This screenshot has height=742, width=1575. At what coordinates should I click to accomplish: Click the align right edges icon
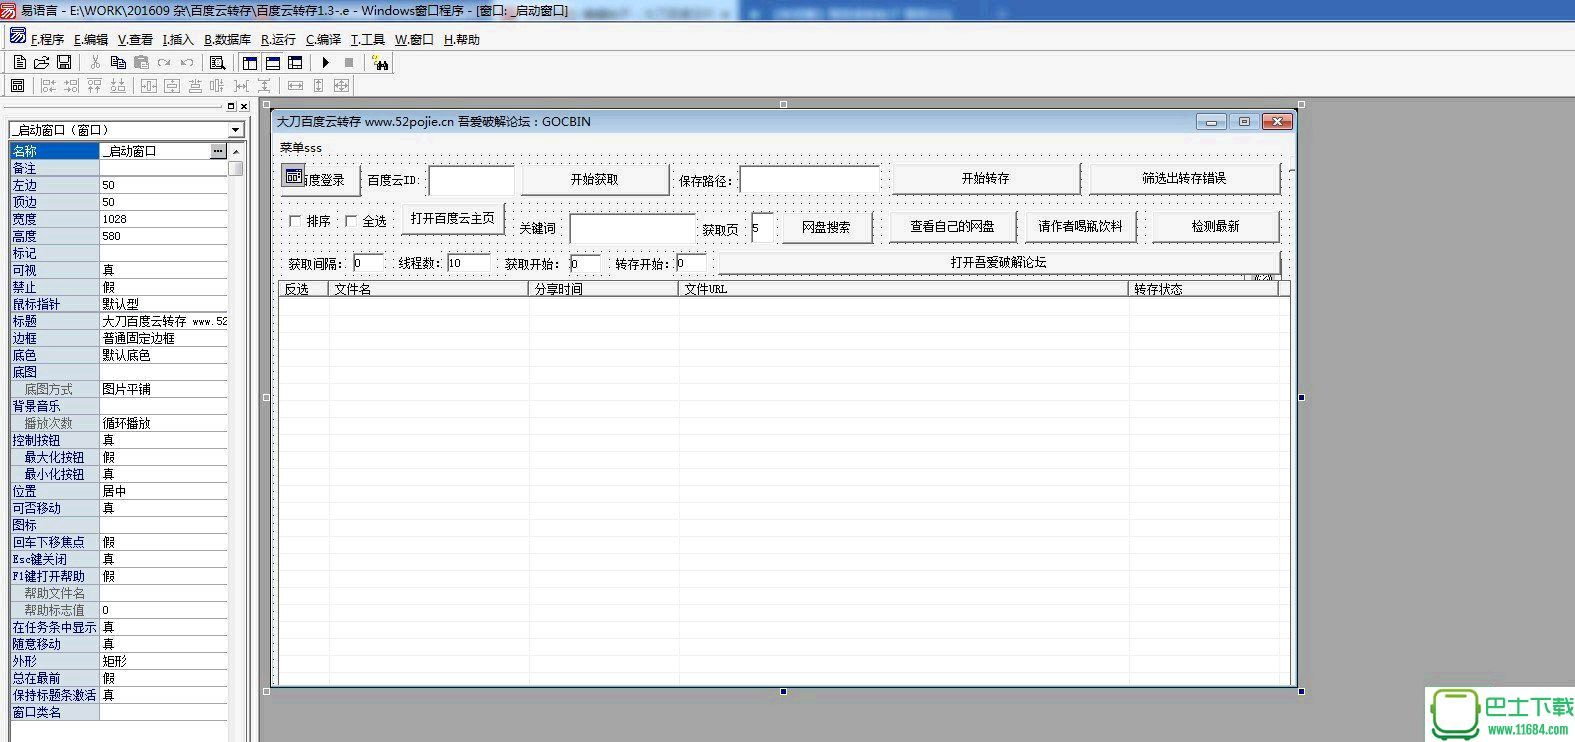click(71, 86)
